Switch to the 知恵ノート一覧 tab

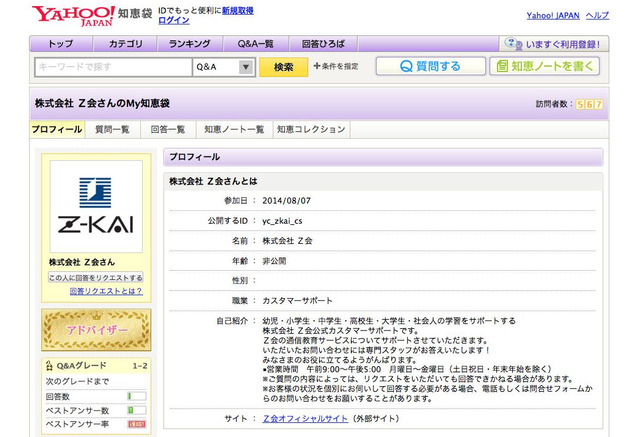pyautogui.click(x=234, y=129)
